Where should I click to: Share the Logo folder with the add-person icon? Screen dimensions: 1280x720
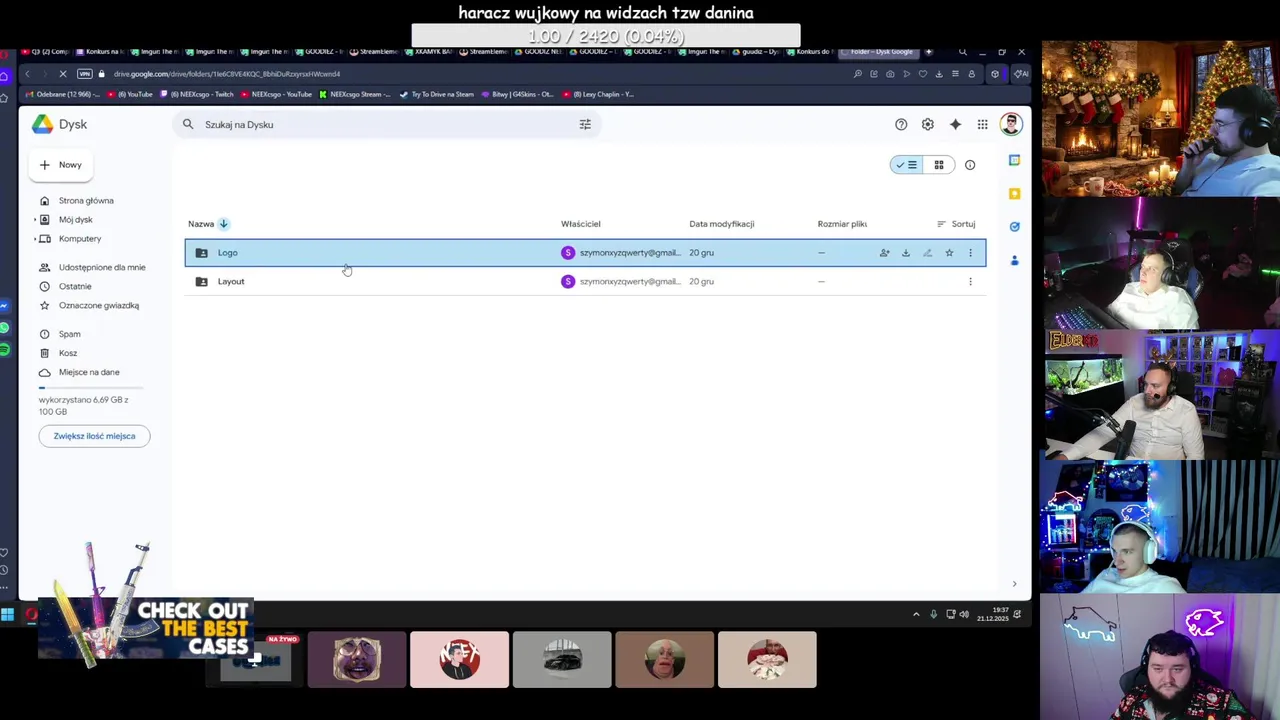click(884, 253)
